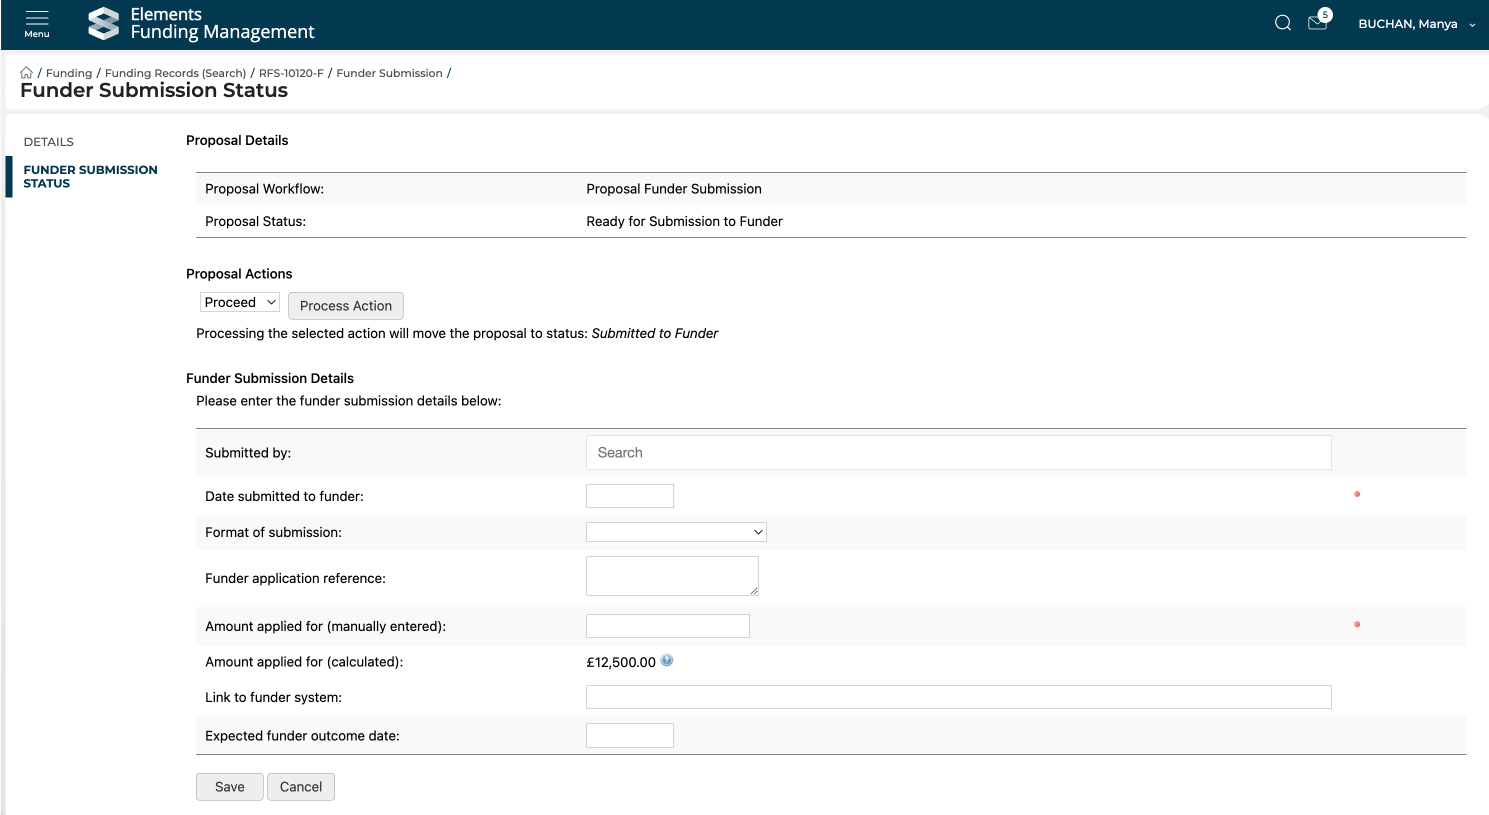
Task: Click the Funder application reference textbox
Action: tap(672, 576)
